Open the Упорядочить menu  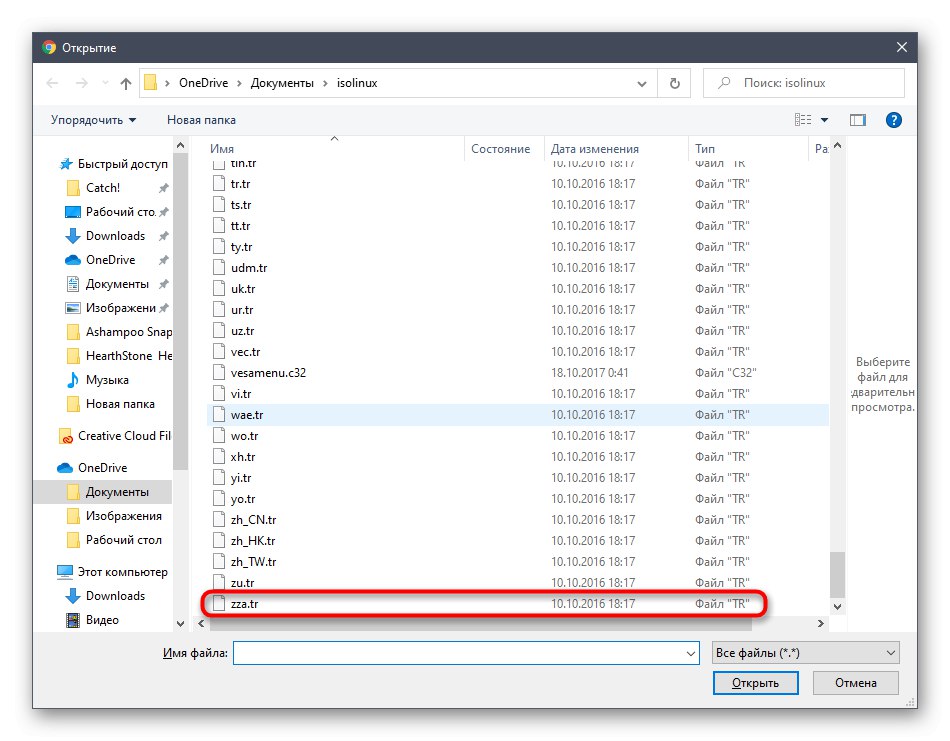[x=93, y=120]
